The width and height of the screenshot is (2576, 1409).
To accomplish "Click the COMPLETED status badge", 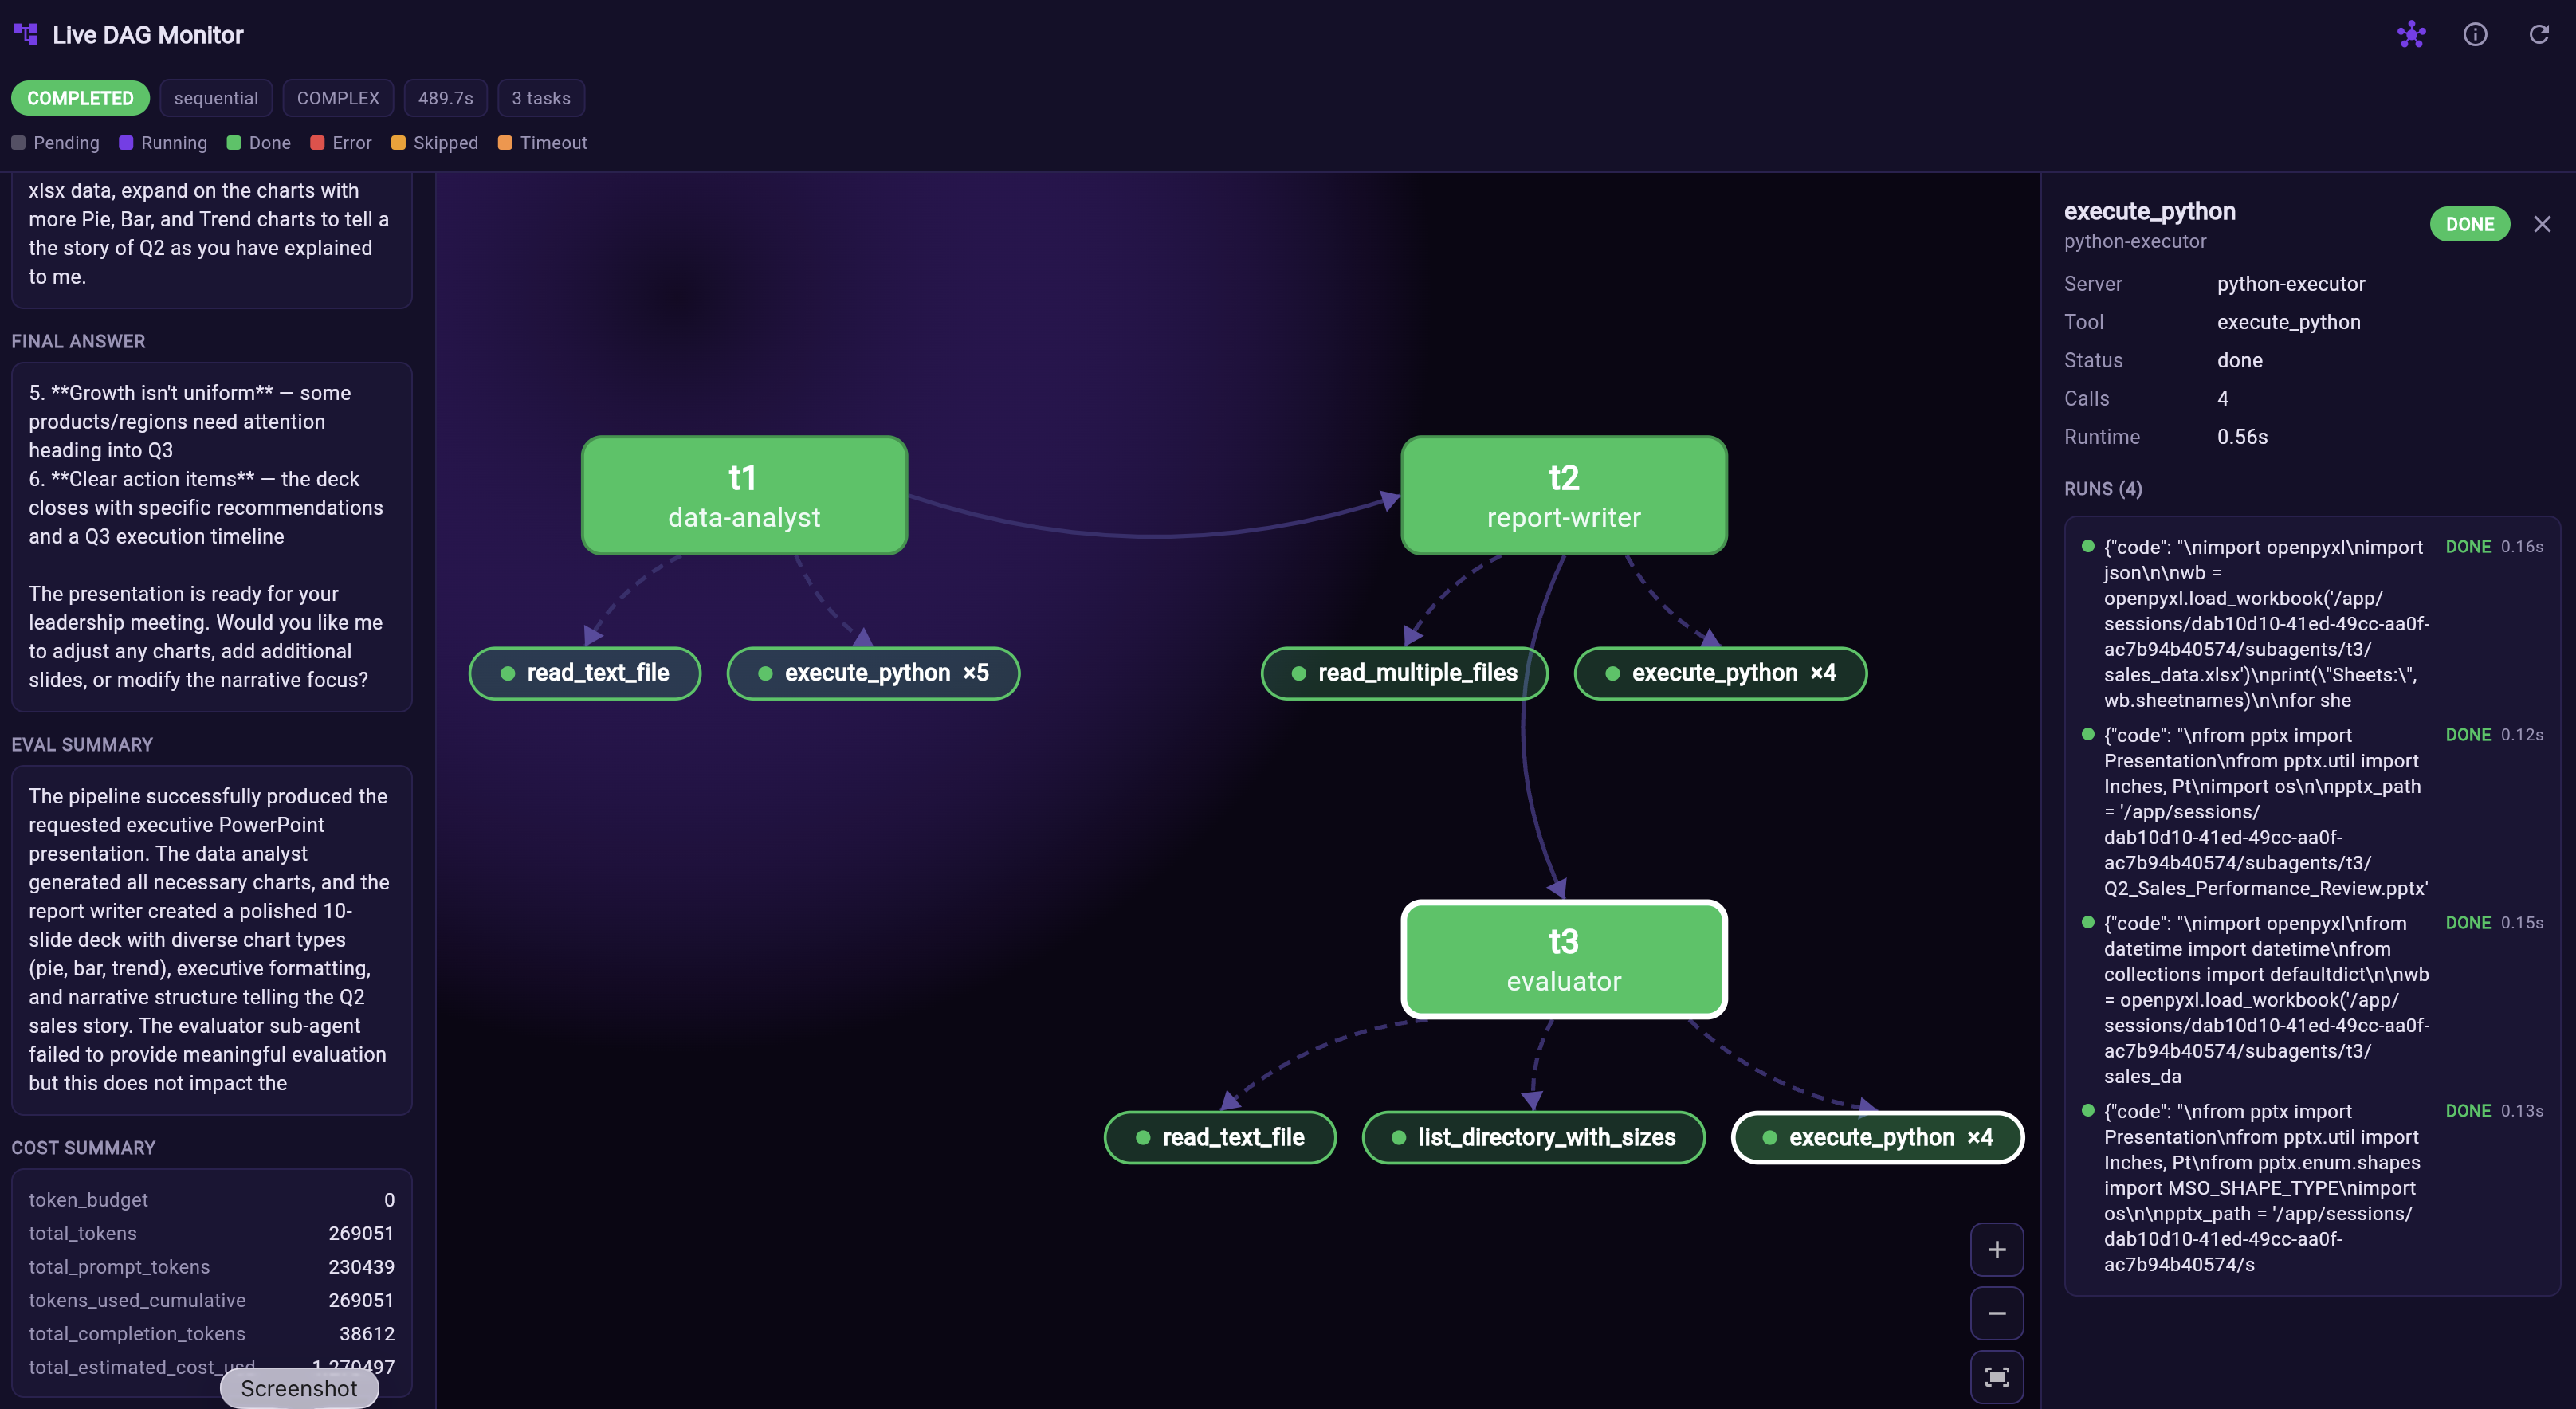I will pos(80,98).
